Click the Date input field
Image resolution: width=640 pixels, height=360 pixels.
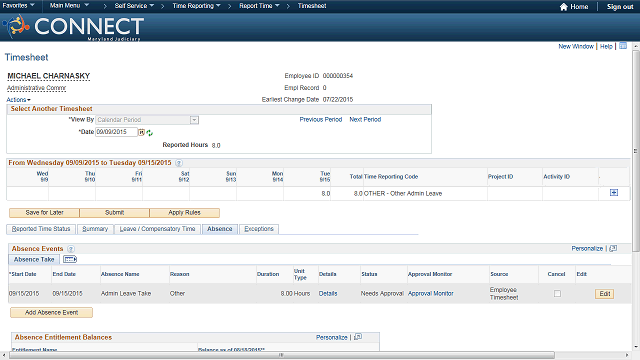click(x=116, y=132)
